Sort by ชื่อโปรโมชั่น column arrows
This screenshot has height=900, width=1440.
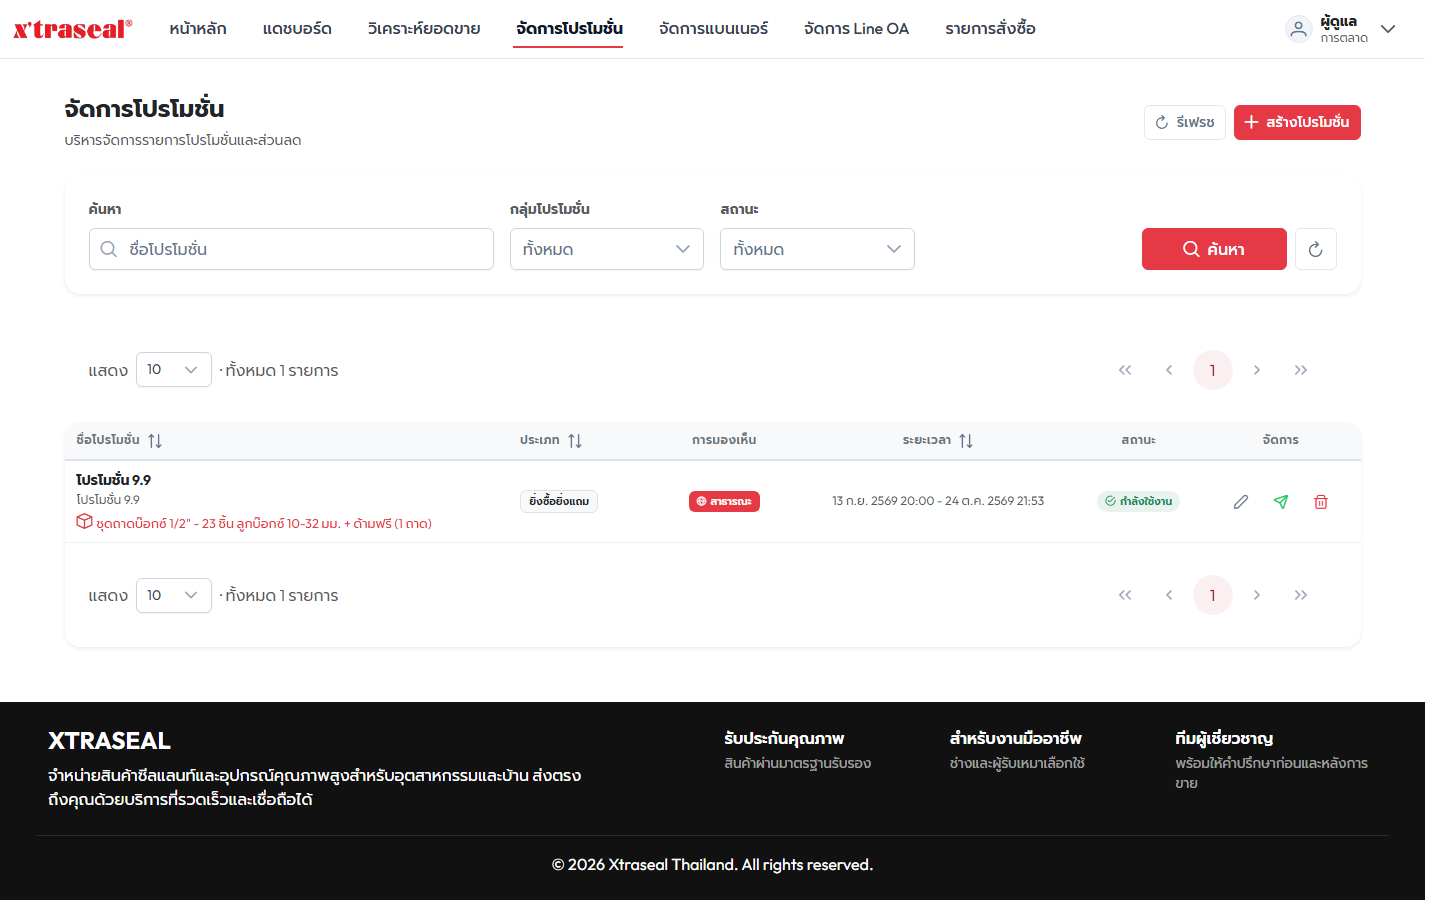click(x=155, y=441)
